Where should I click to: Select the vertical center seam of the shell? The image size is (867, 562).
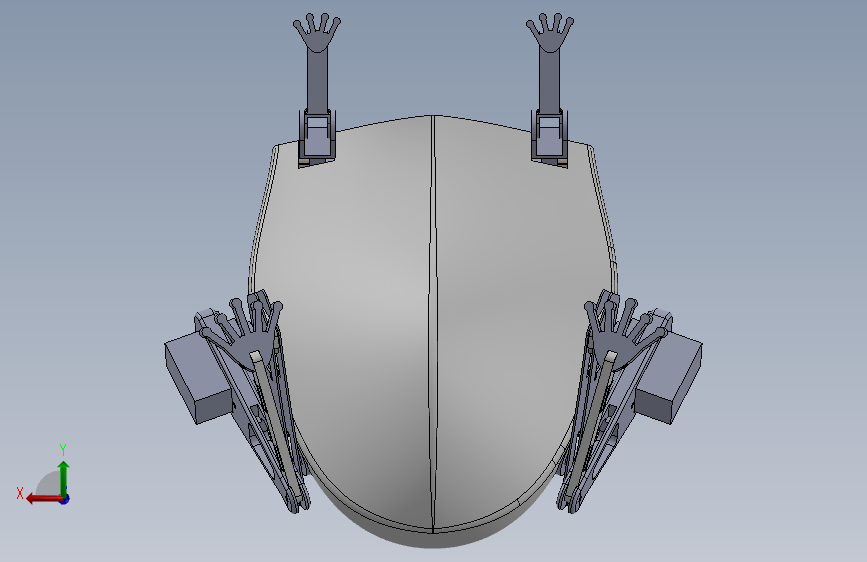click(x=433, y=324)
